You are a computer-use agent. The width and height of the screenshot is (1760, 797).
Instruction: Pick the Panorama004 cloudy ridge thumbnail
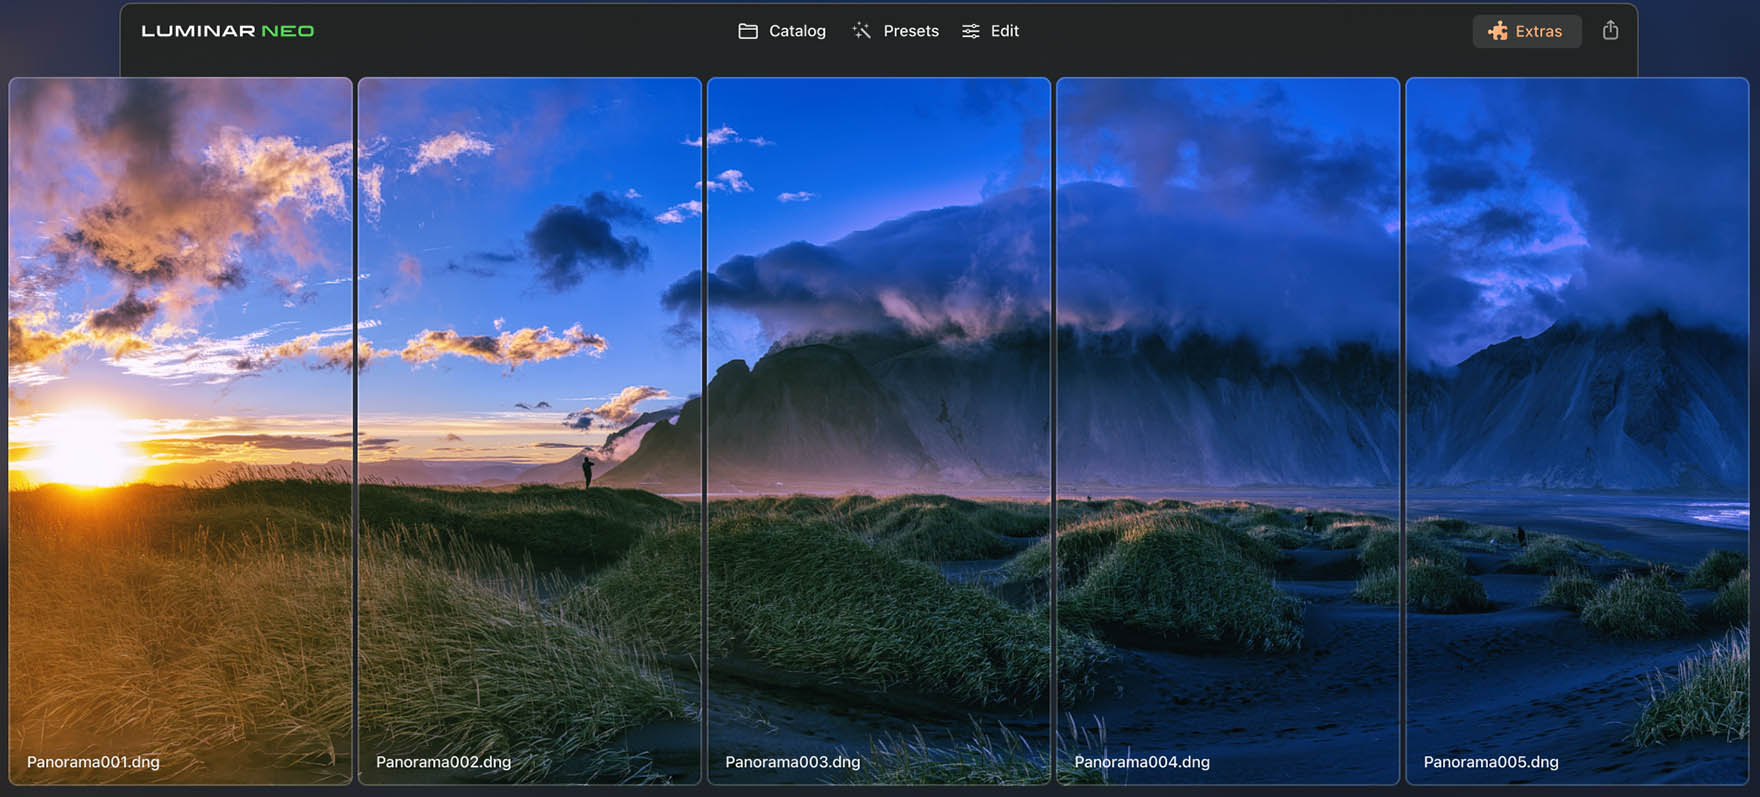[1228, 400]
